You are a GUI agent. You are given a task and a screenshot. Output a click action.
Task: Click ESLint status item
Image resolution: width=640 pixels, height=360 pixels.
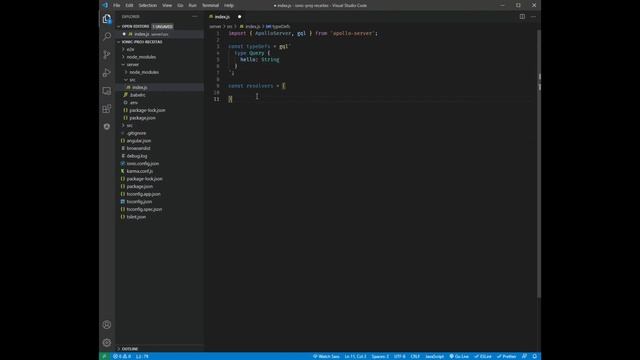coord(483,356)
